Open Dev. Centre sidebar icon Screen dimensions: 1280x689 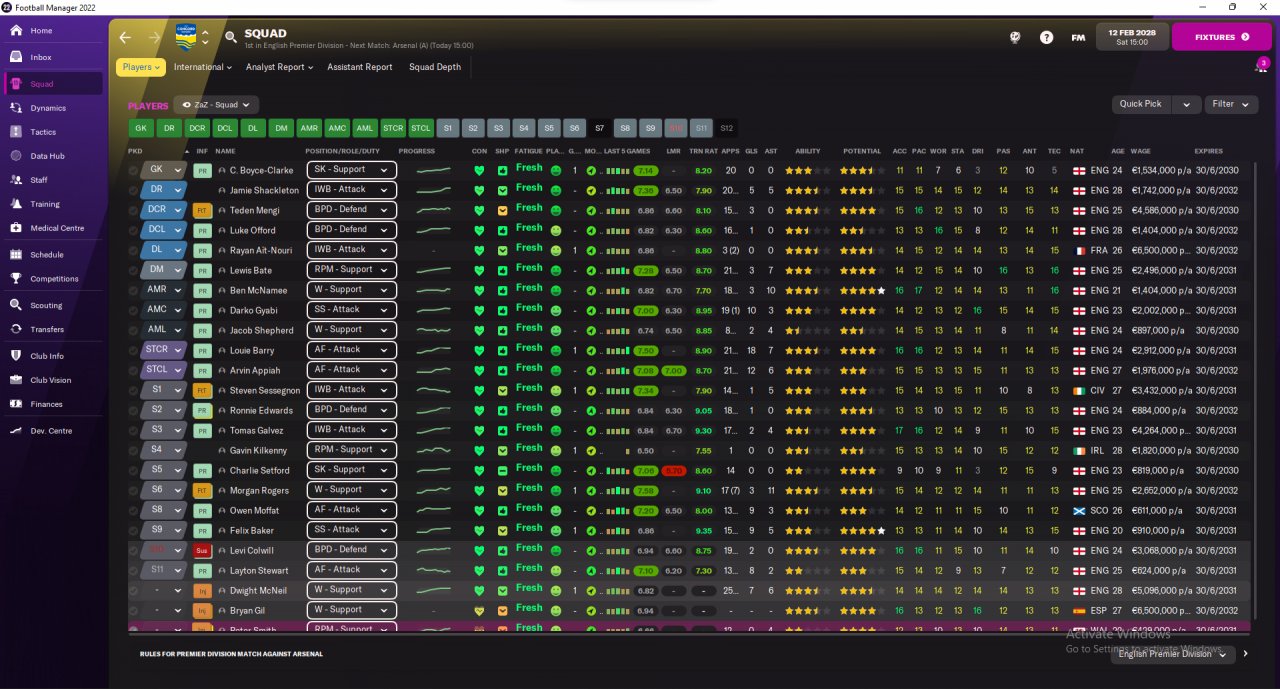pyautogui.click(x=16, y=431)
